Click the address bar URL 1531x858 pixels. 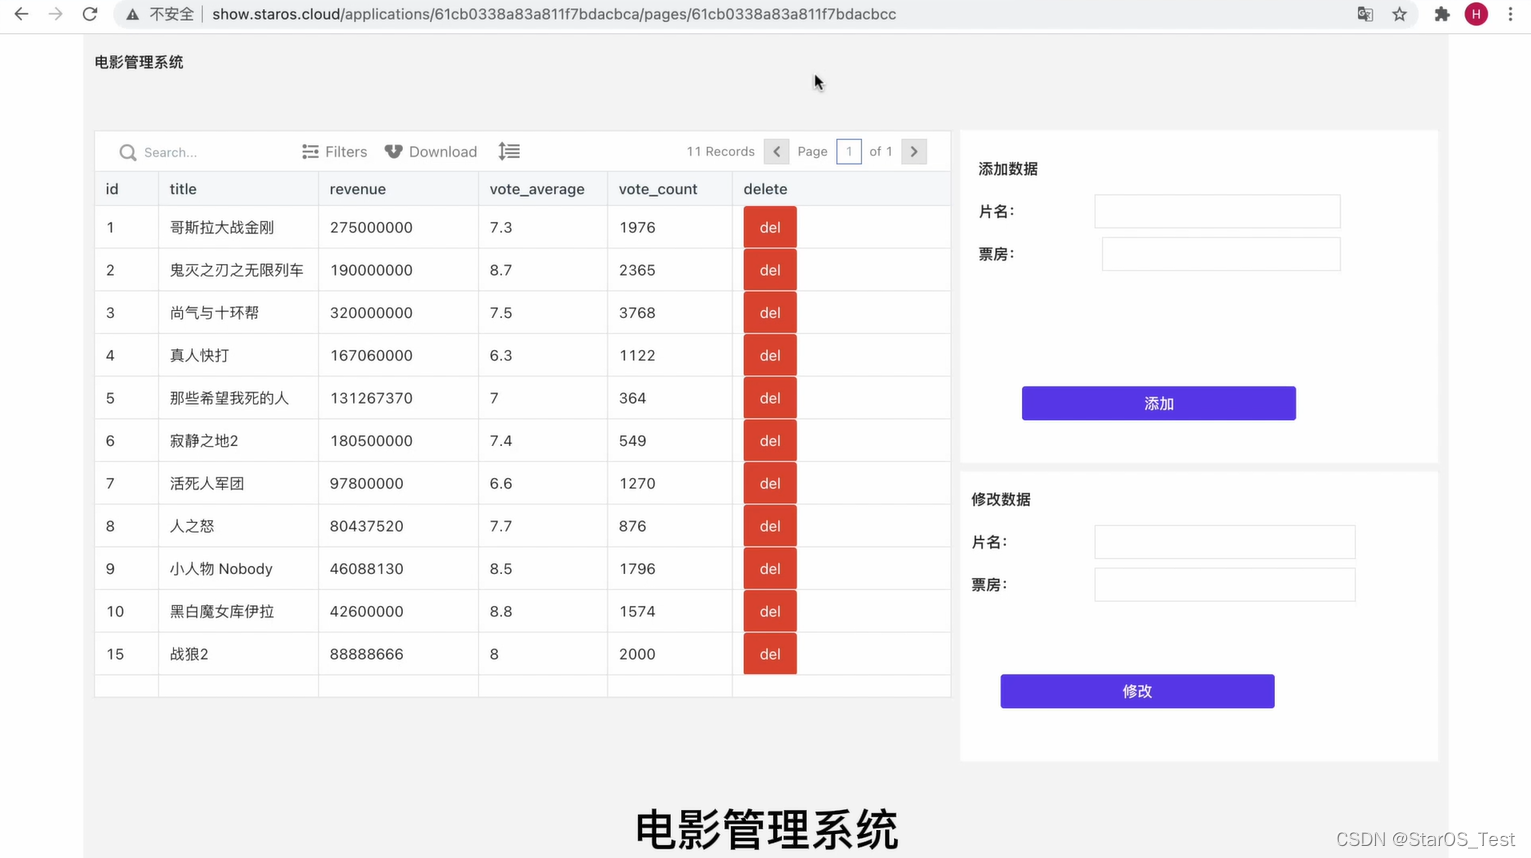554,14
